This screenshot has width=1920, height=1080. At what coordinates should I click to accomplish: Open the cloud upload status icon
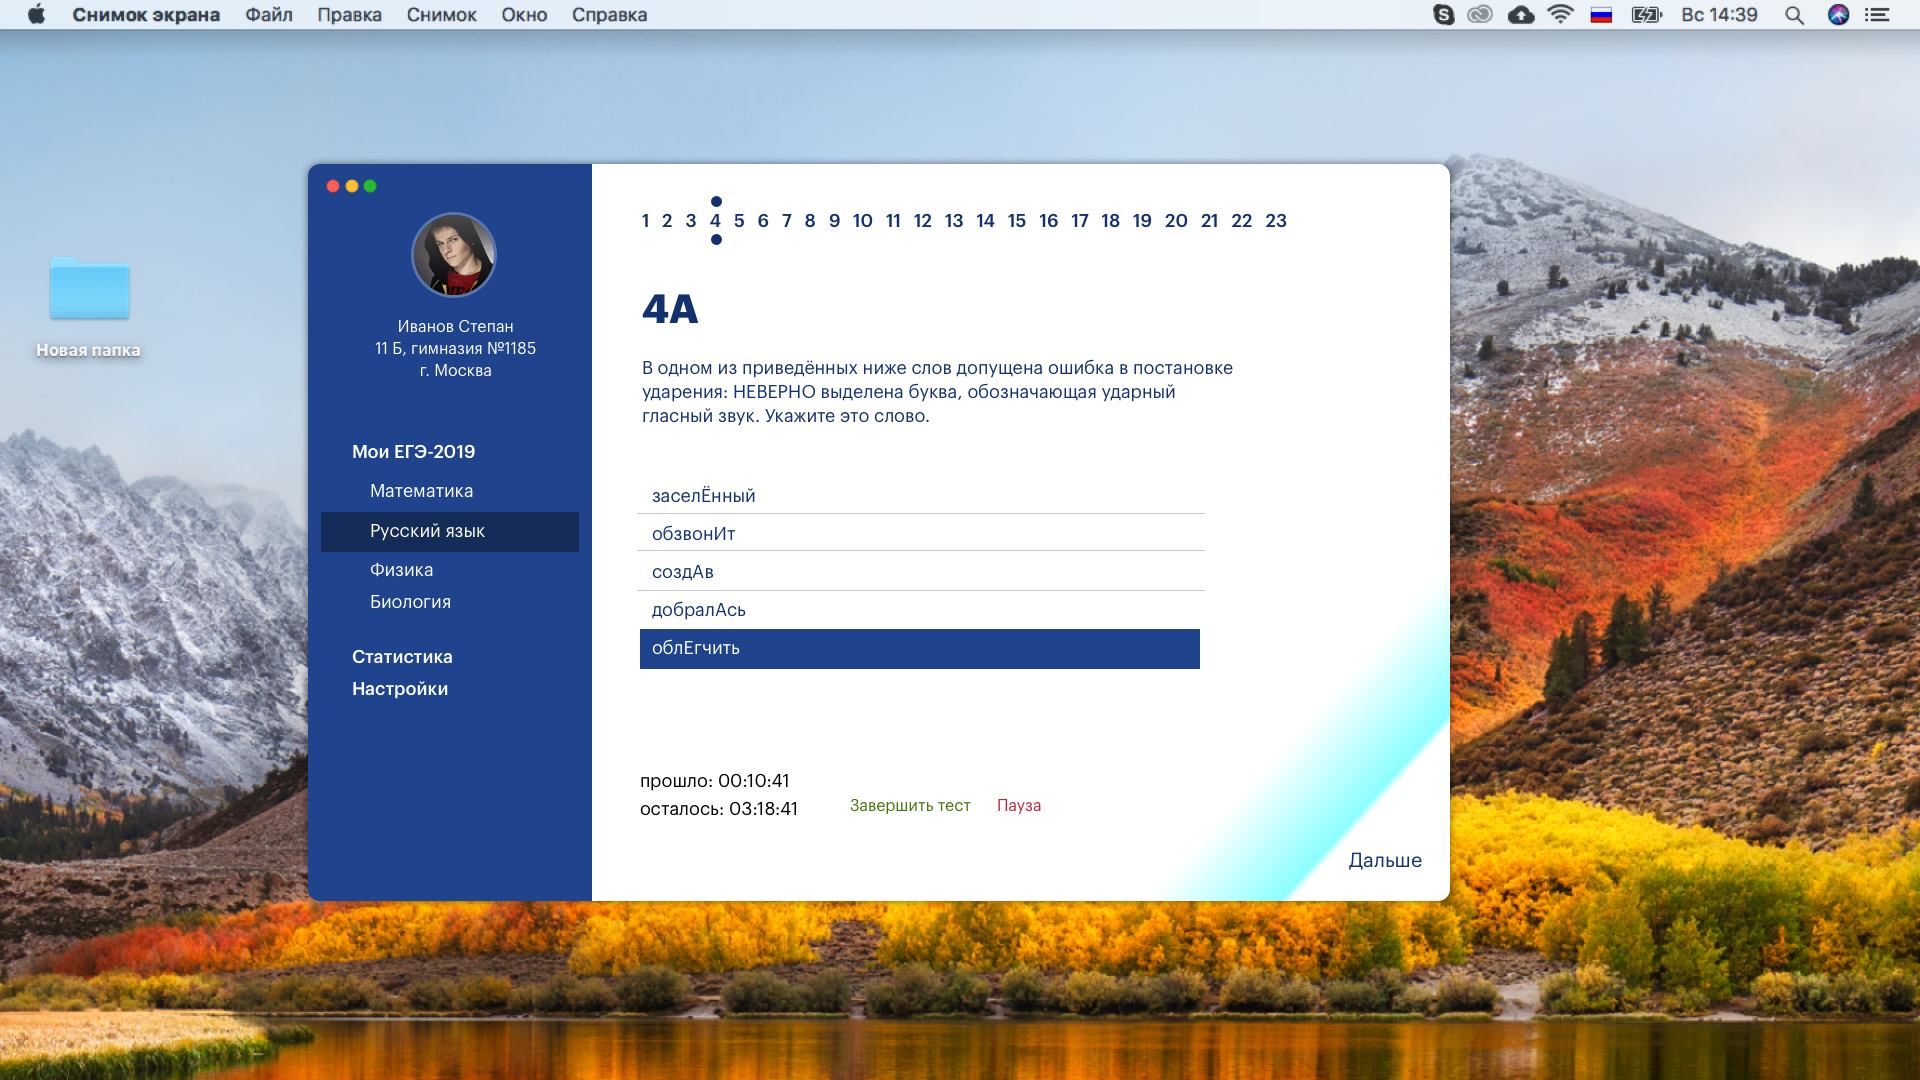(1521, 15)
